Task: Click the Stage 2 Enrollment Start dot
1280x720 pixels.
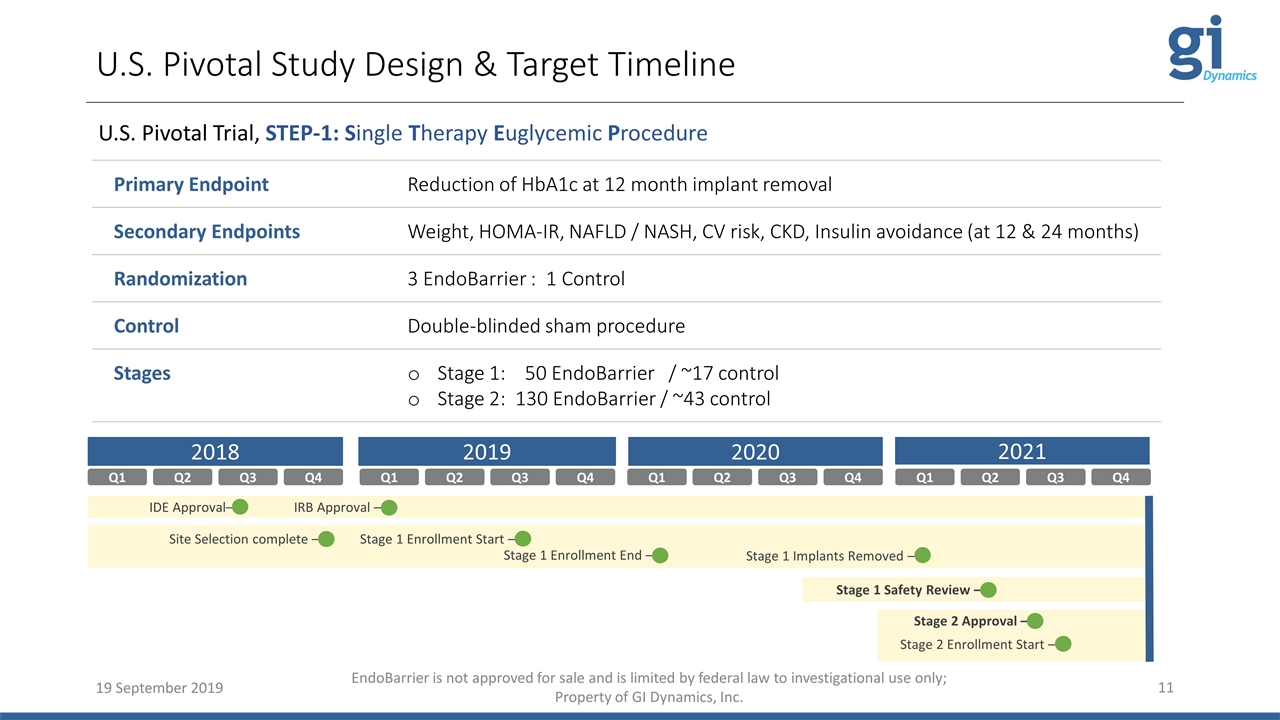Action: click(x=1063, y=645)
